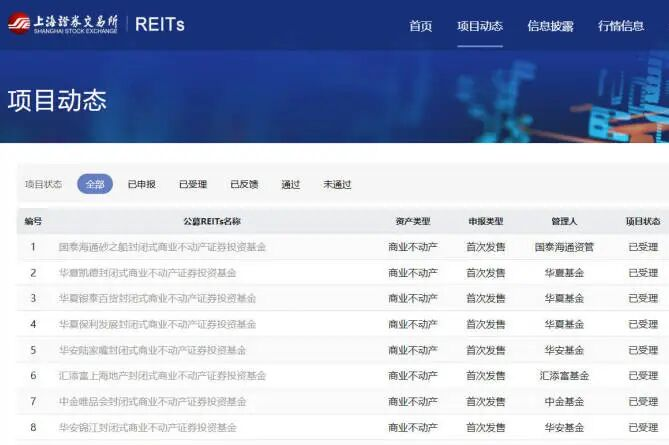Open 华安陆家嘴封闭式商业不动产 fund link
Screen dimensions: 669x445
(152, 351)
